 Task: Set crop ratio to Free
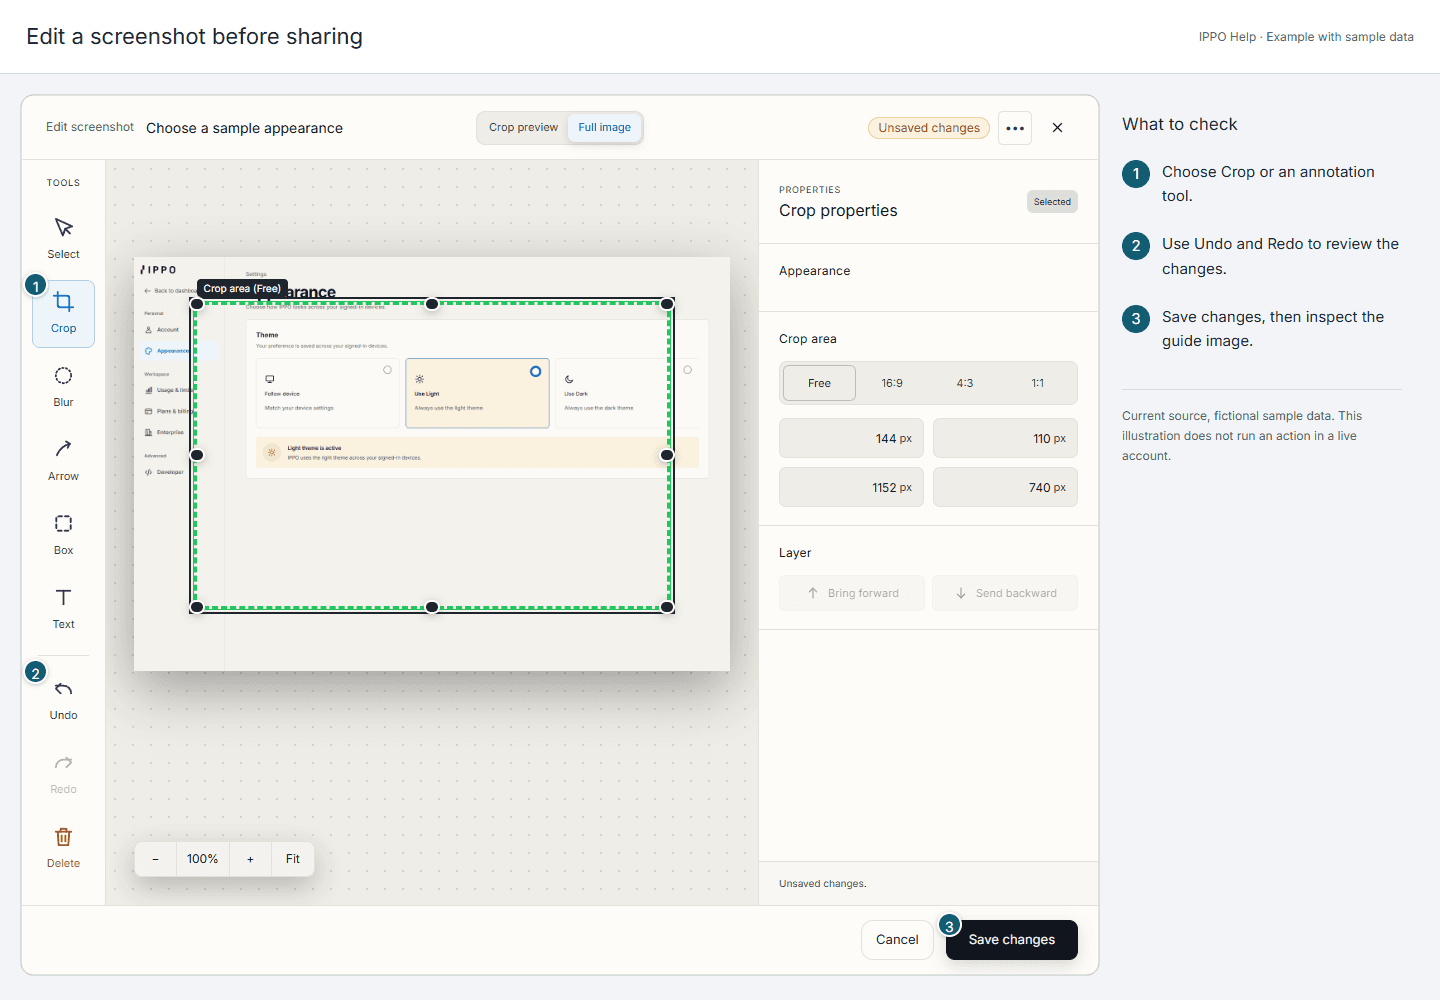(x=819, y=383)
